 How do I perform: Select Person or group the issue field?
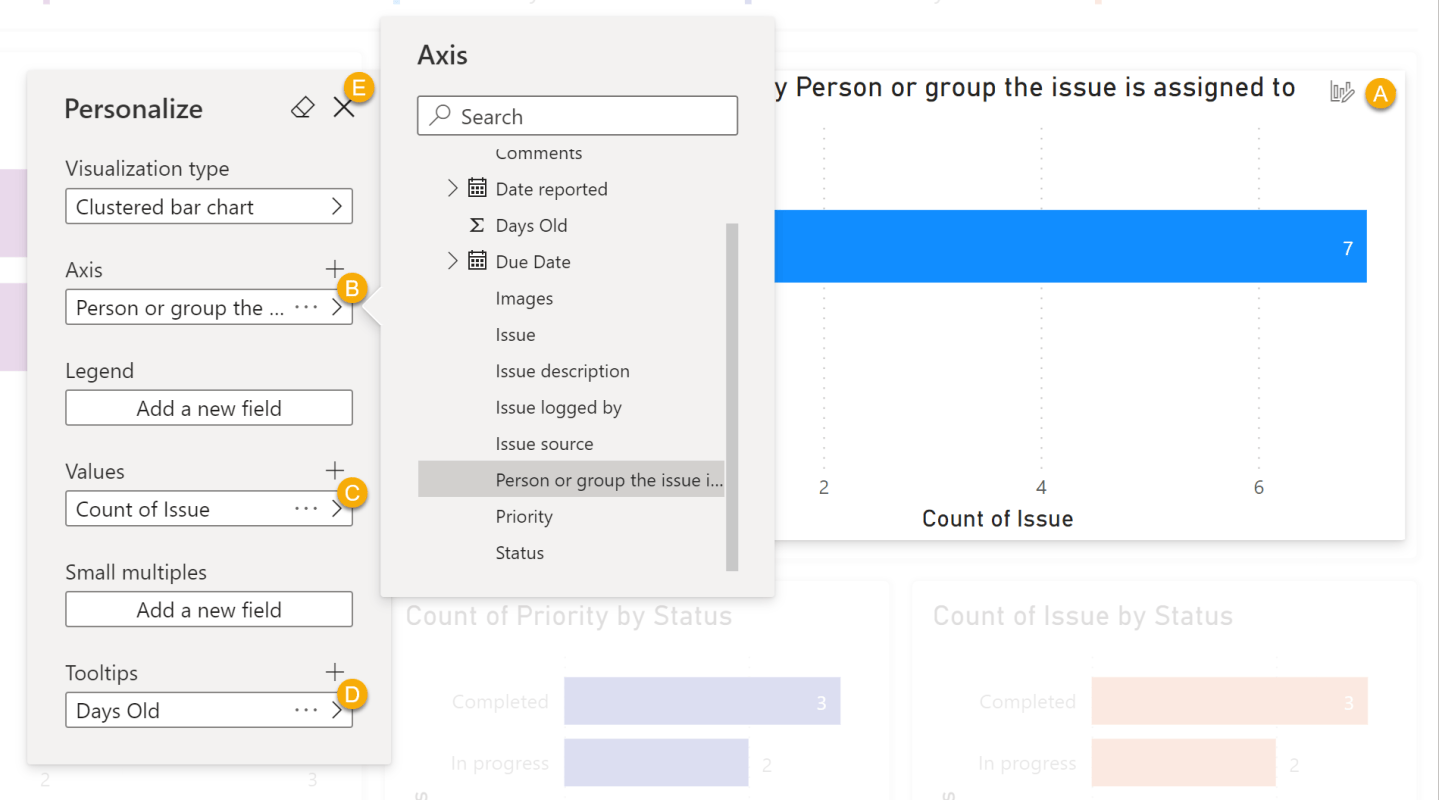point(571,480)
